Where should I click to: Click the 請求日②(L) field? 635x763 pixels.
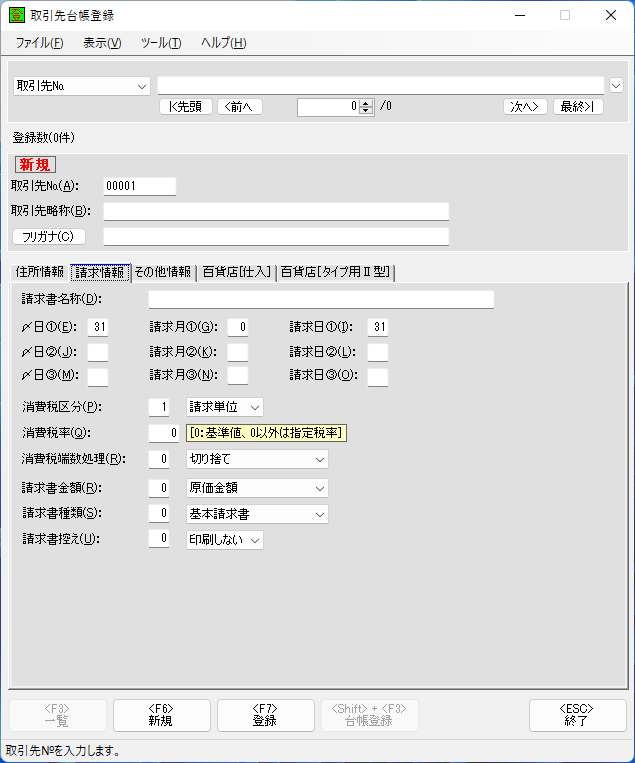point(378,352)
